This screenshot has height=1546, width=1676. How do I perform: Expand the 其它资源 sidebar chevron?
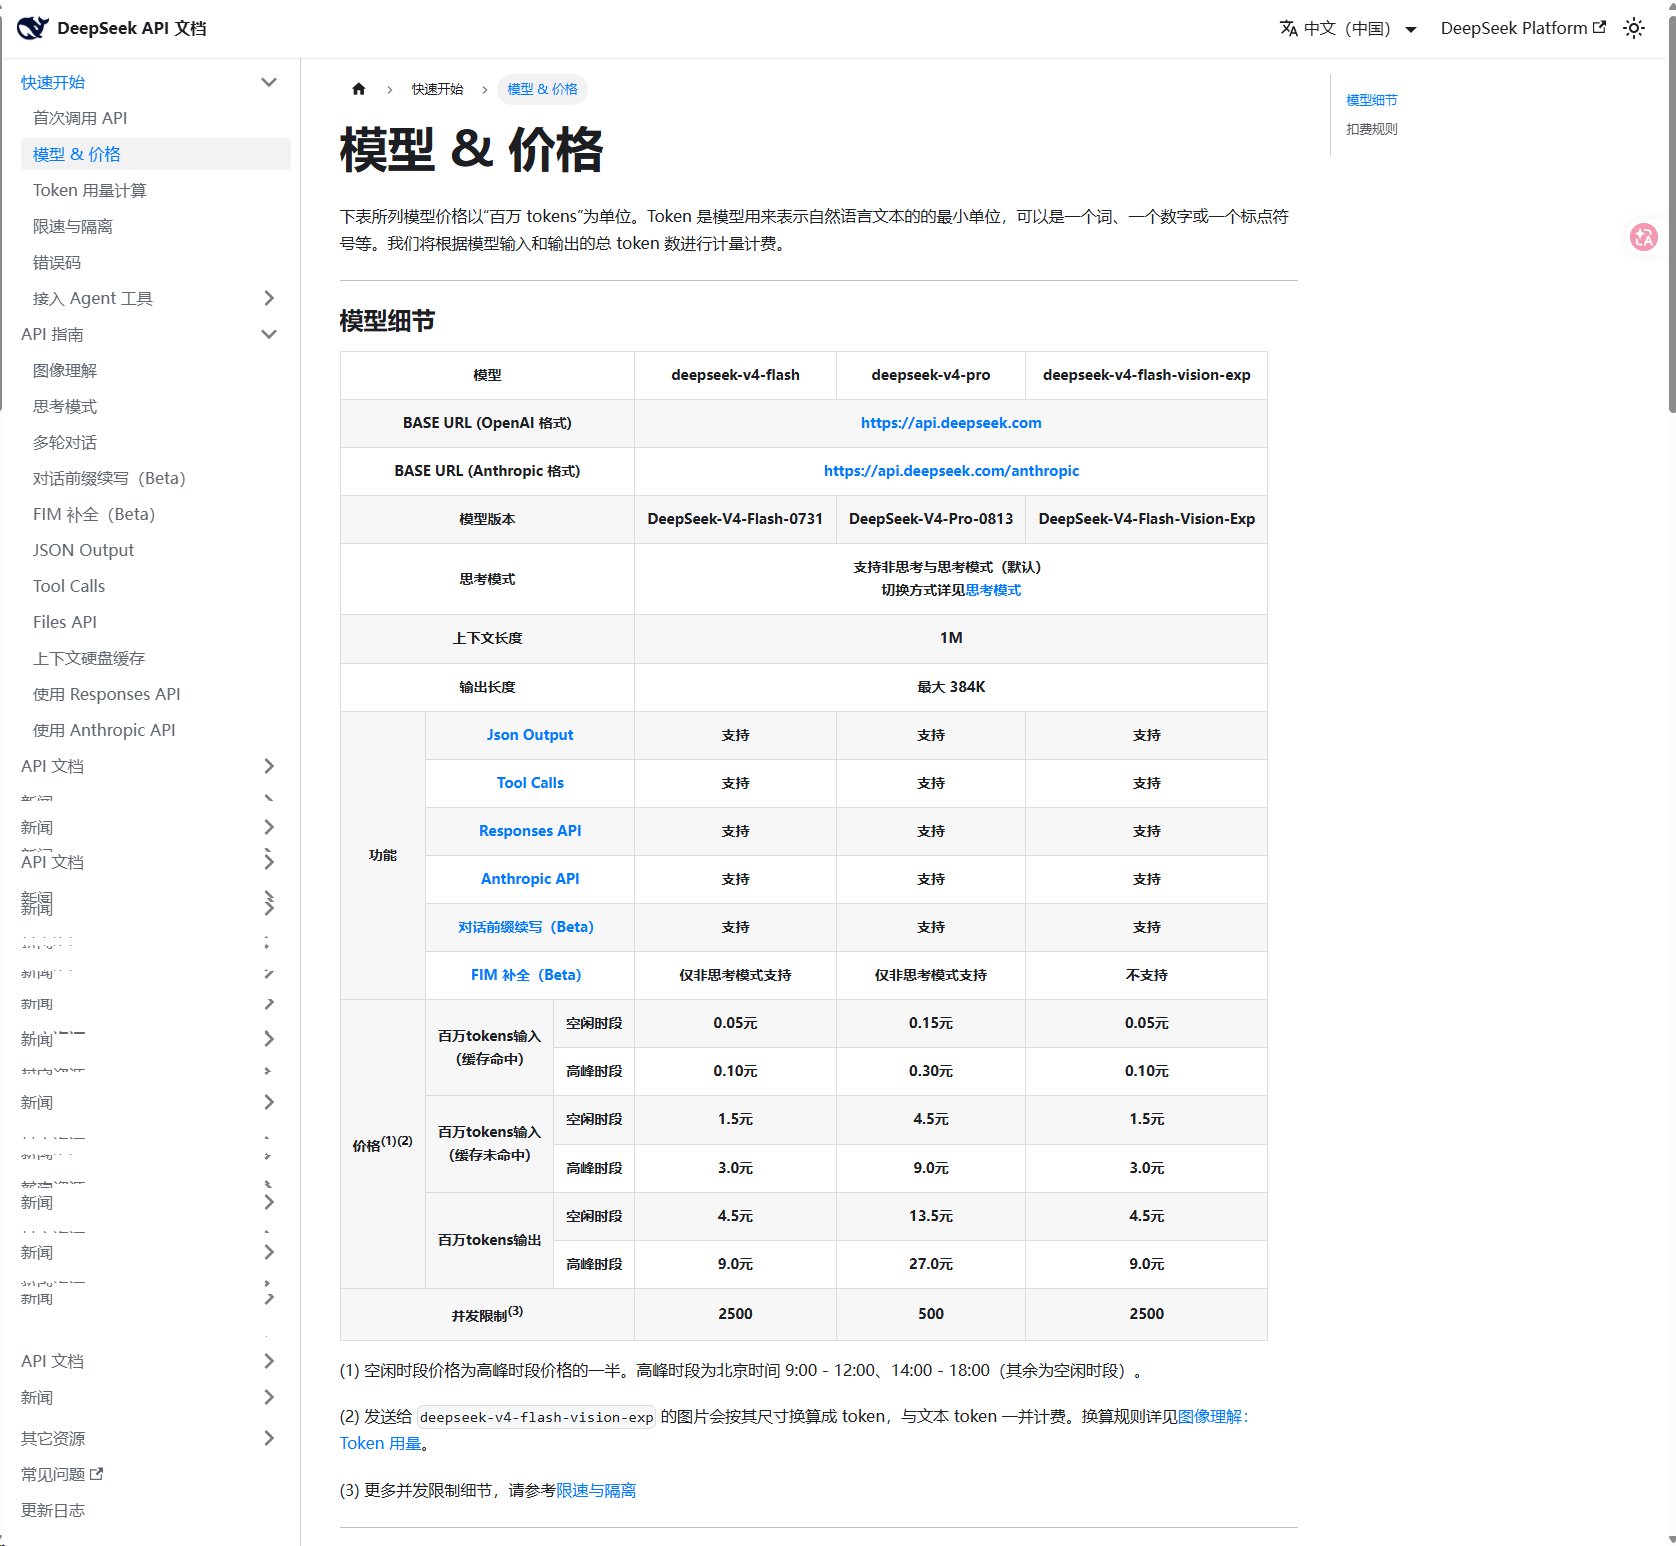(269, 1438)
